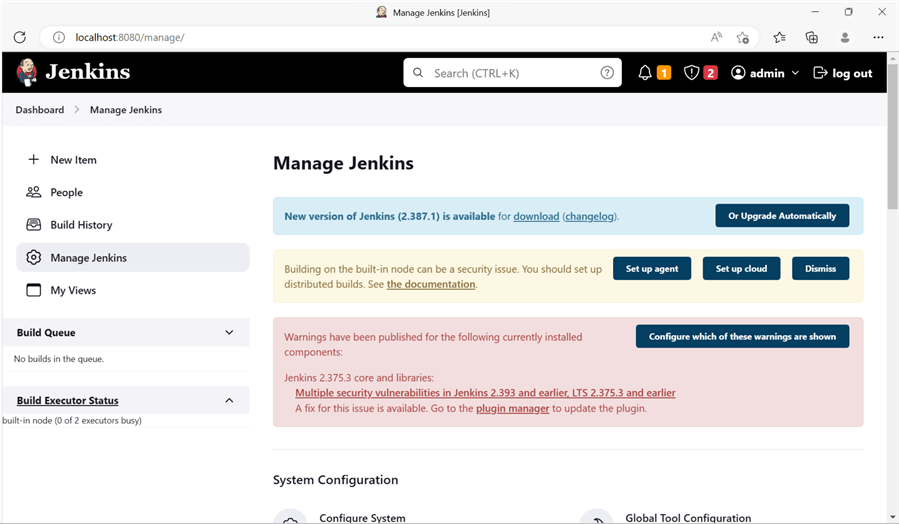Click the site information icon in address bar
Screen dimensions: 899x524
point(58,37)
